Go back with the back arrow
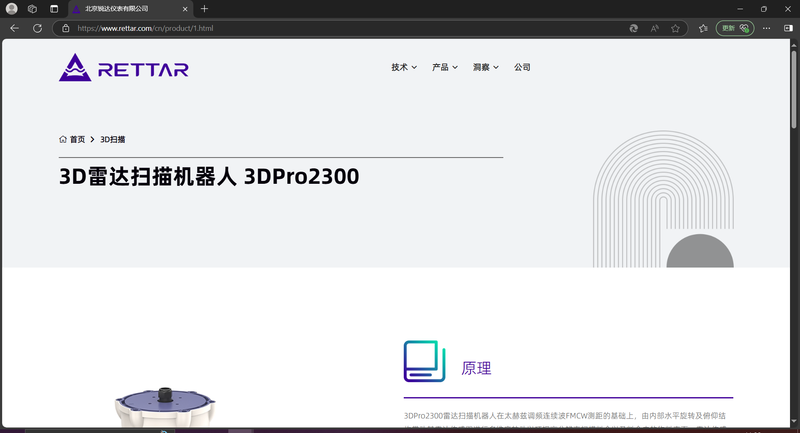The height and width of the screenshot is (433, 800). pos(14,28)
